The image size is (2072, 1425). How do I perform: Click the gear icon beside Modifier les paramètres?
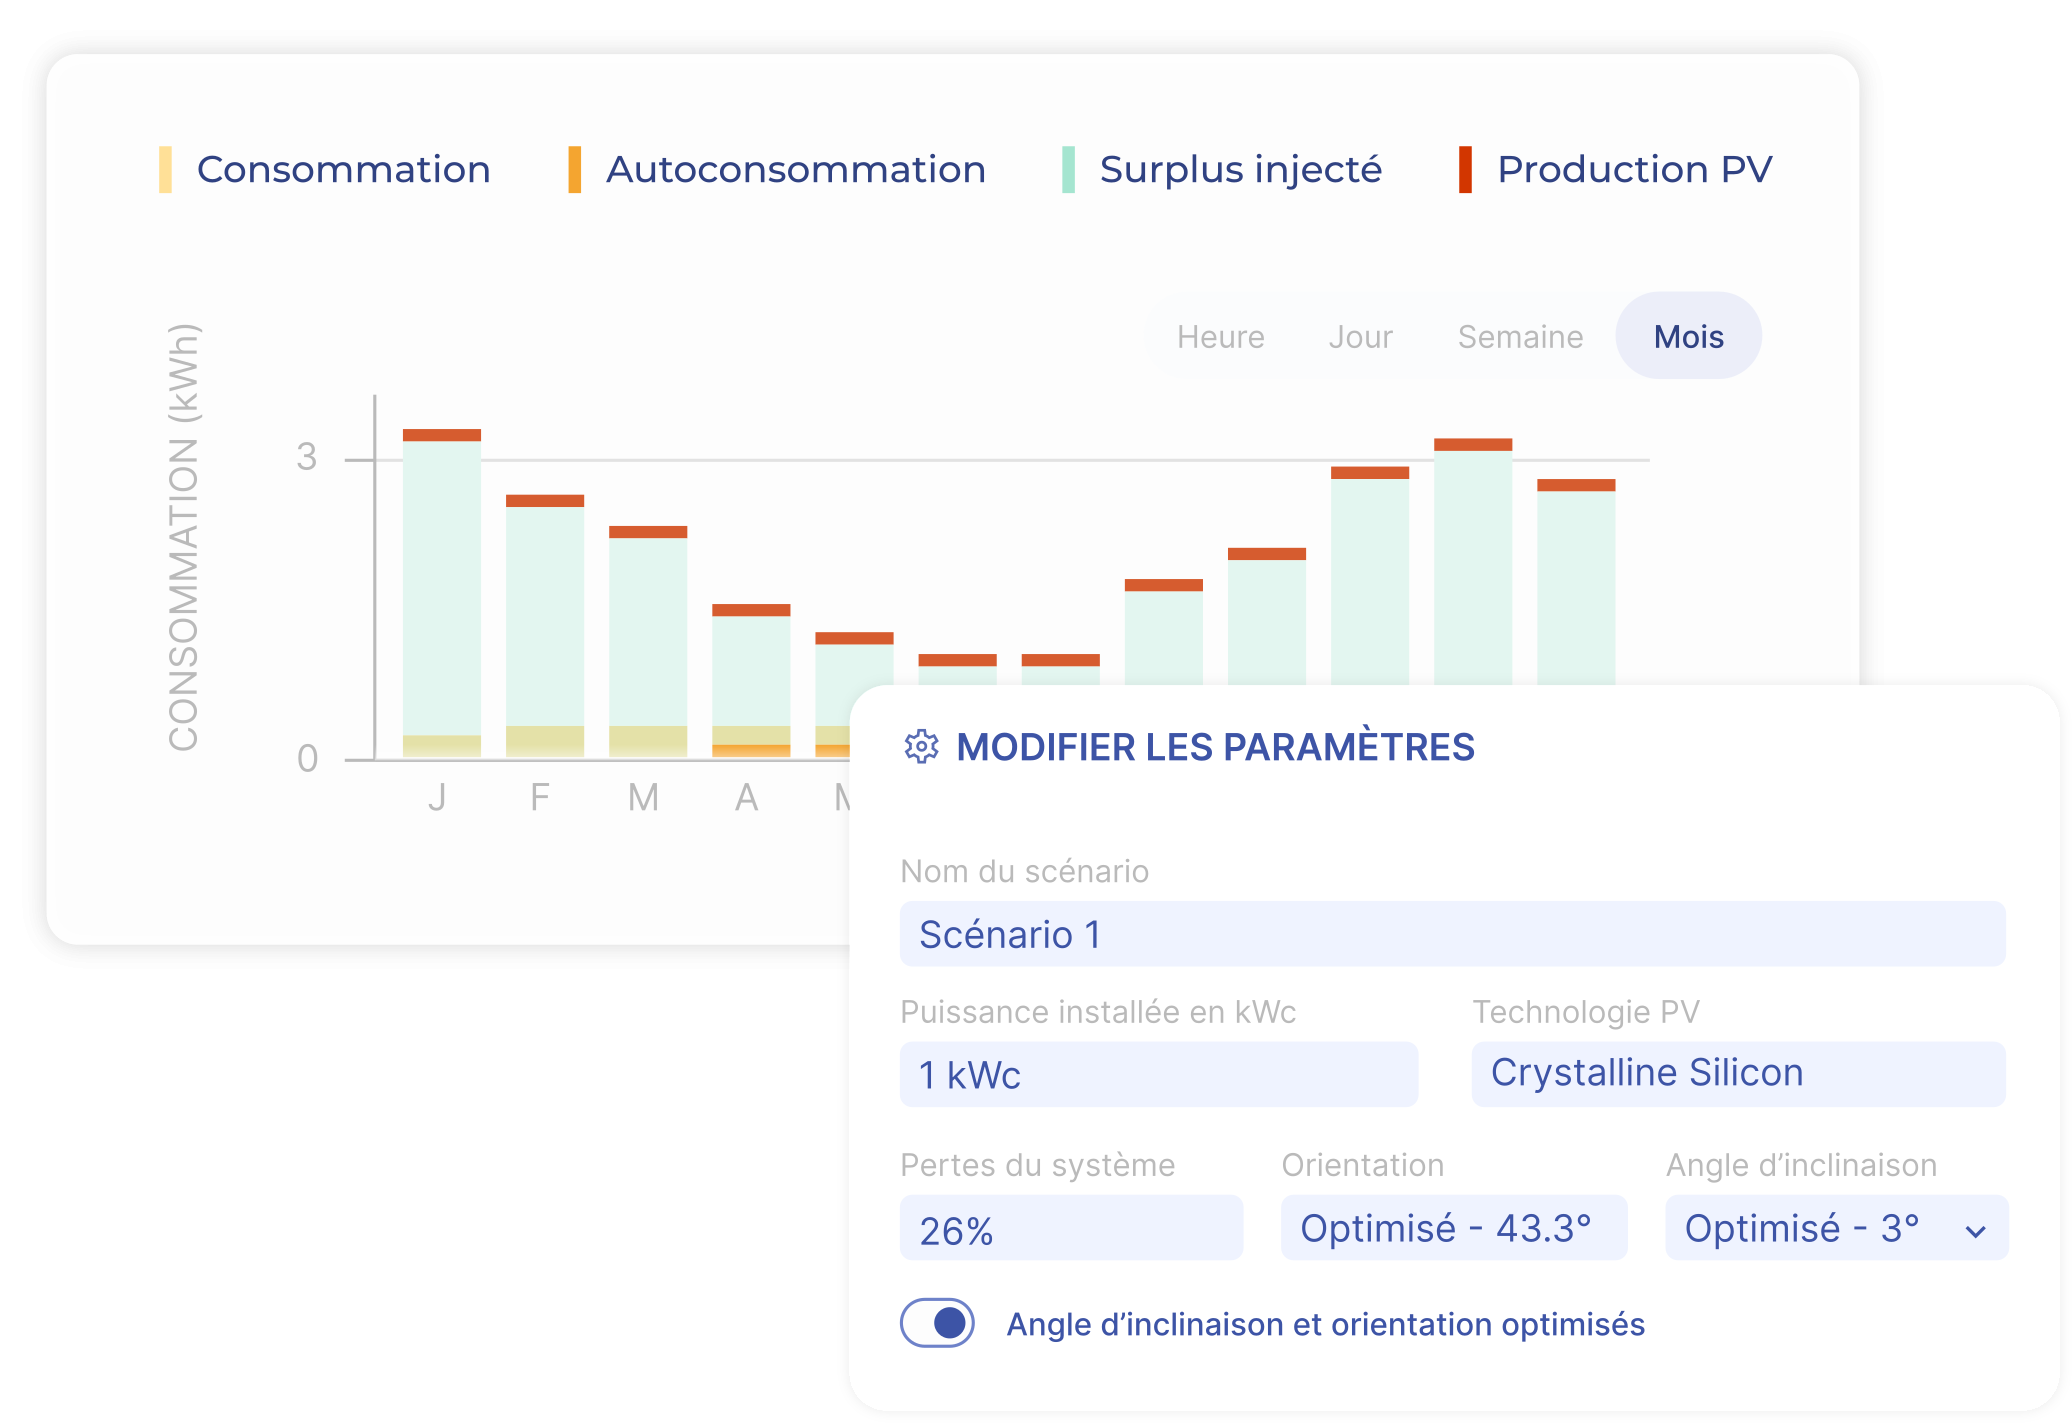921,747
